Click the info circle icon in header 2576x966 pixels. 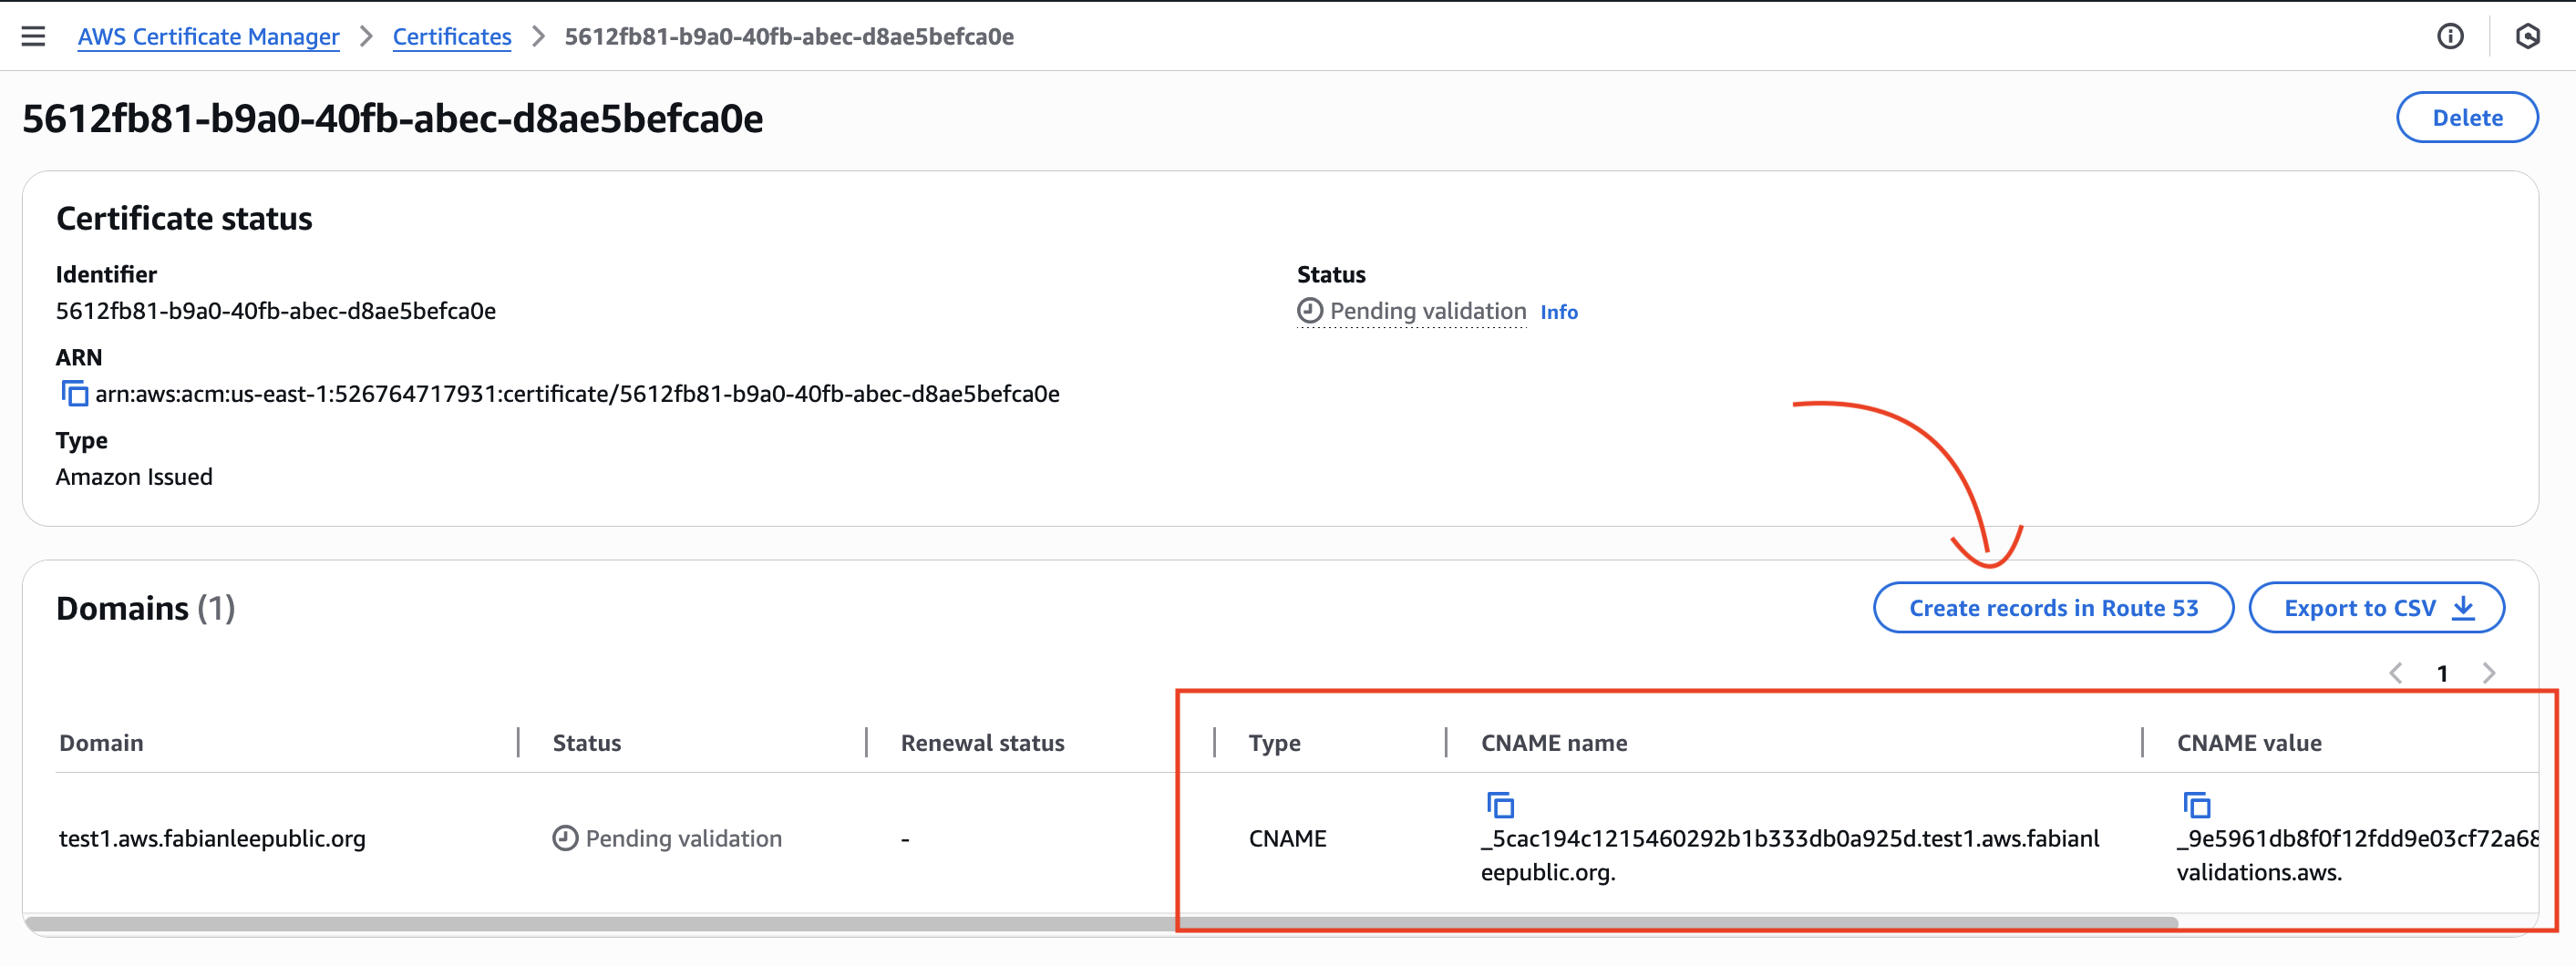pos(2449,37)
